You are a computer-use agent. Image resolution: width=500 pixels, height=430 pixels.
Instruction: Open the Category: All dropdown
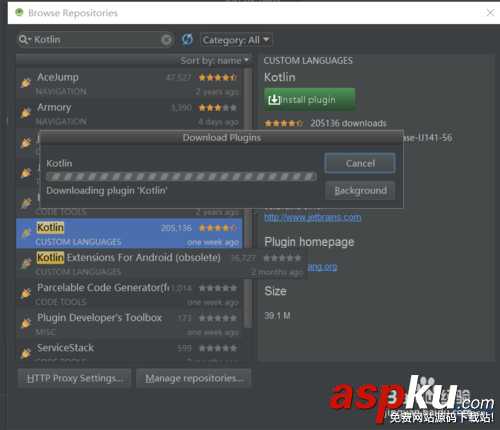tap(236, 40)
